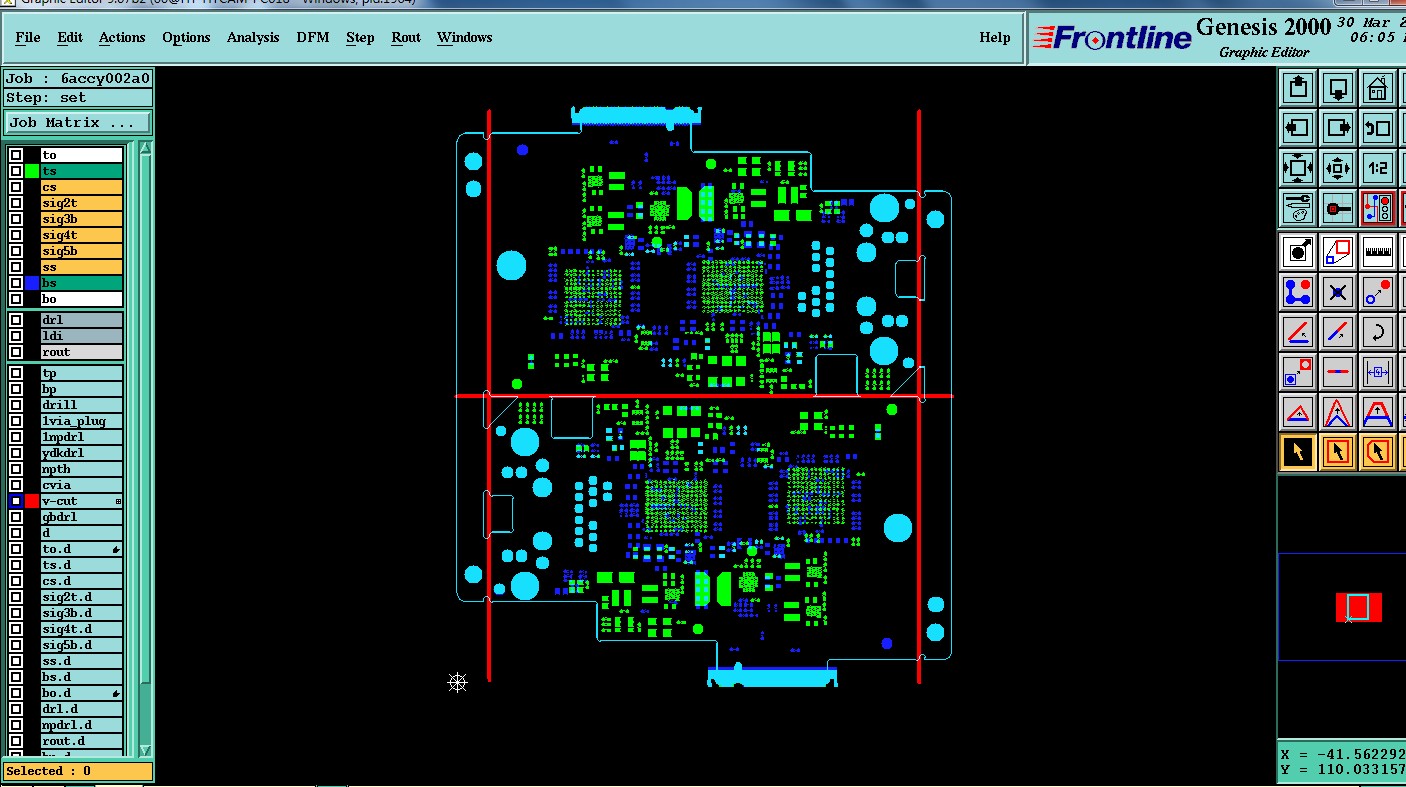Select the 'sig4t.d' layer name
The width and height of the screenshot is (1406, 787).
click(82, 629)
